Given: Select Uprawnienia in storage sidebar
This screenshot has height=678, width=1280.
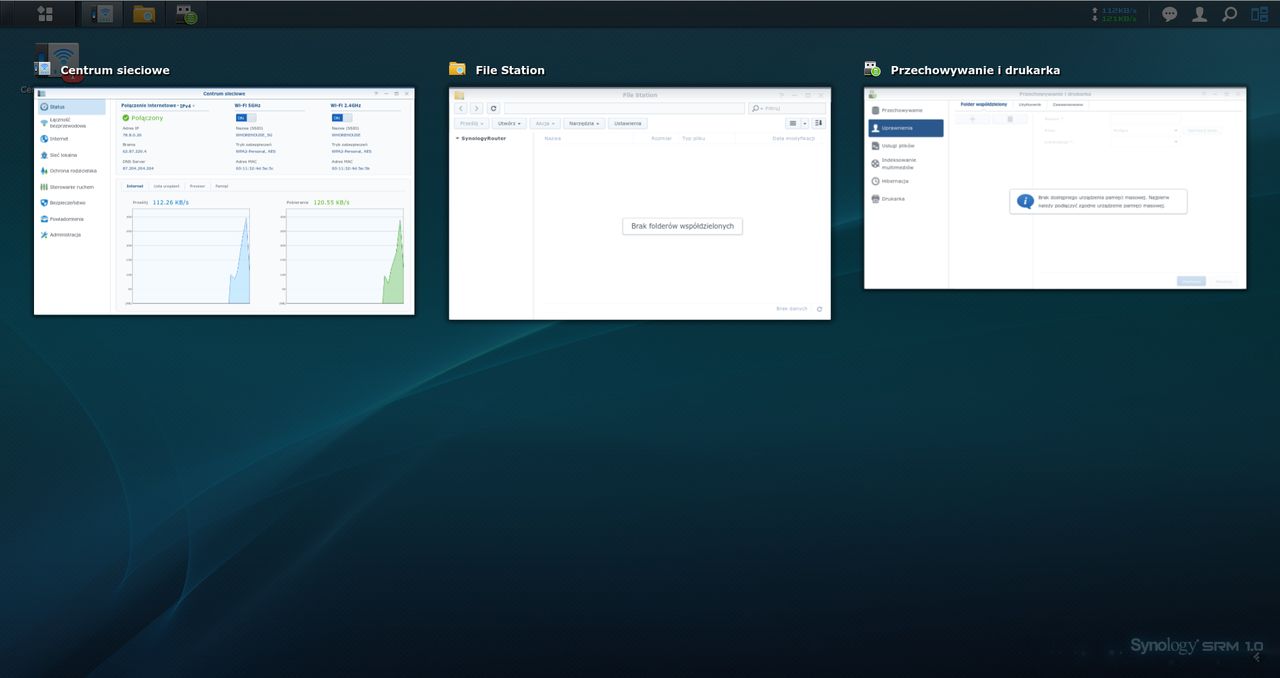Looking at the screenshot, I should tap(906, 128).
